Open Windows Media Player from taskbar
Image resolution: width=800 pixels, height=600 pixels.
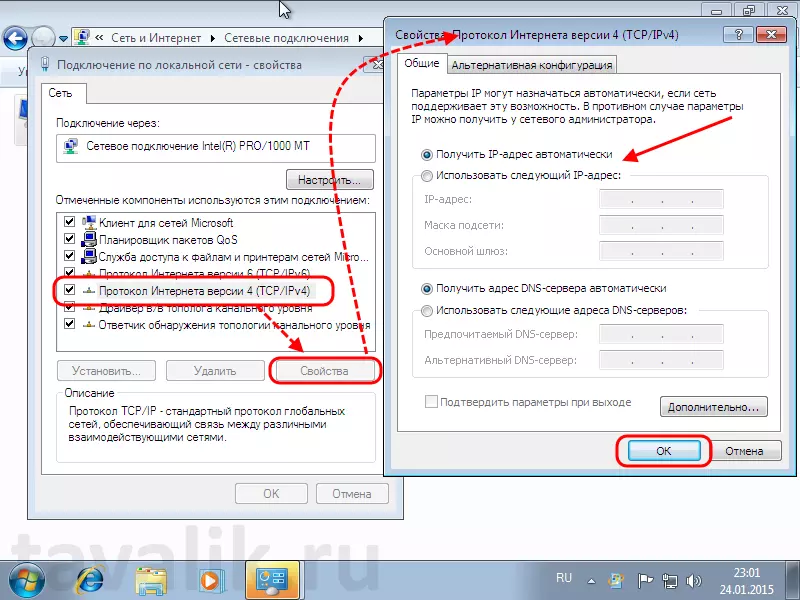[210, 581]
